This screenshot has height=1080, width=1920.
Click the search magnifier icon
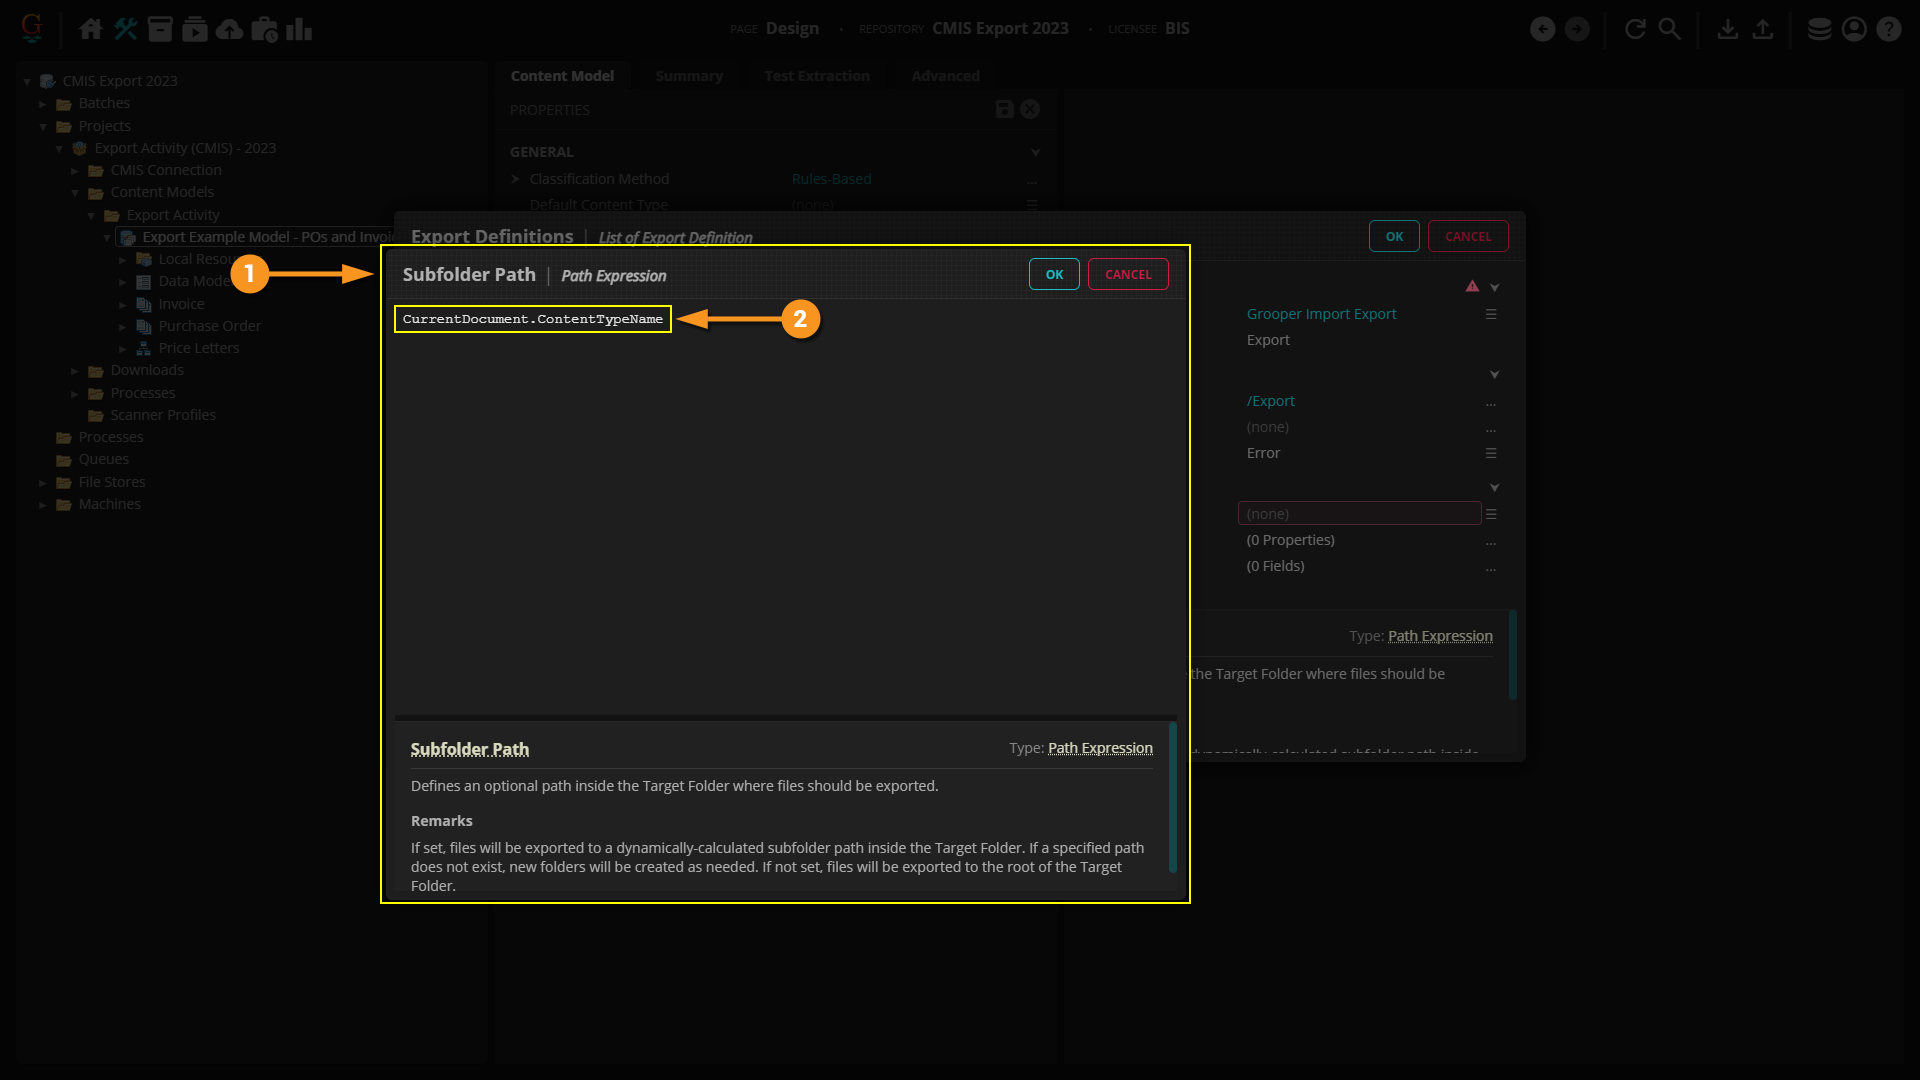tap(1669, 29)
